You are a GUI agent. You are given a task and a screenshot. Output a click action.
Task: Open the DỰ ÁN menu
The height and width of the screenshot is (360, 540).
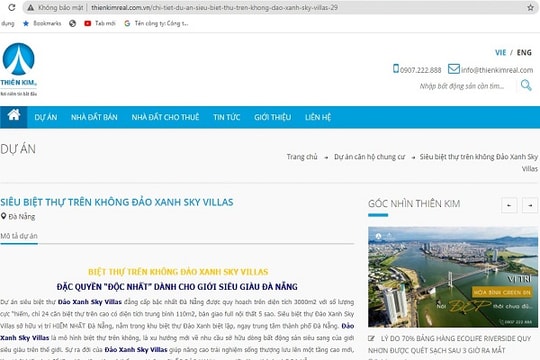46,117
